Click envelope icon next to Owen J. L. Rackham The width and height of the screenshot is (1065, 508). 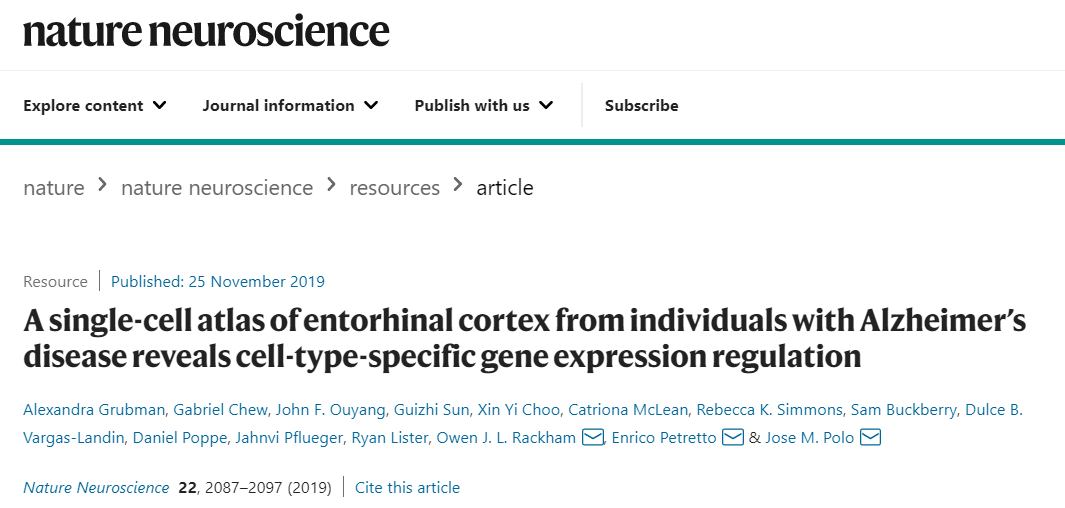(x=593, y=438)
